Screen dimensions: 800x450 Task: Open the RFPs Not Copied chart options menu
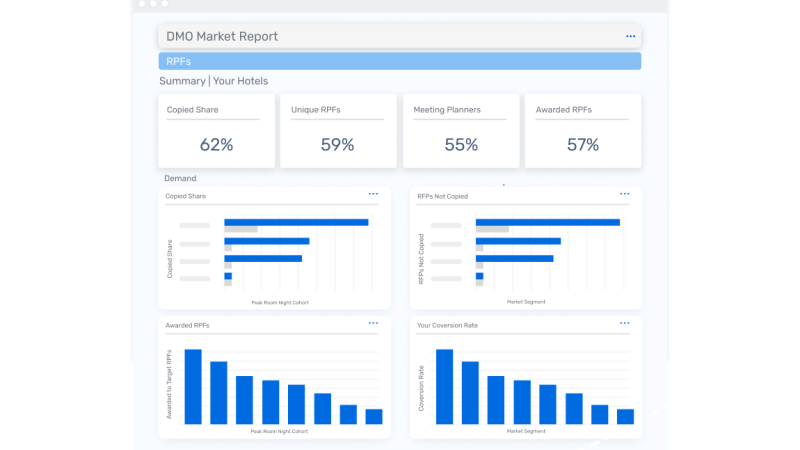click(625, 194)
